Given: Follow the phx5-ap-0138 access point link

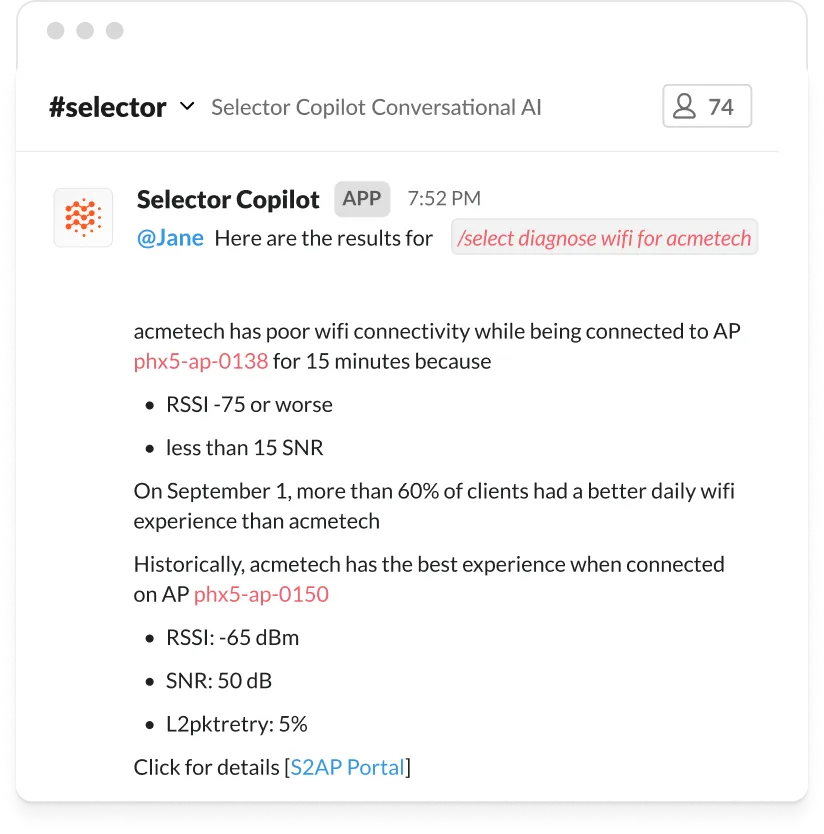Looking at the screenshot, I should (201, 361).
